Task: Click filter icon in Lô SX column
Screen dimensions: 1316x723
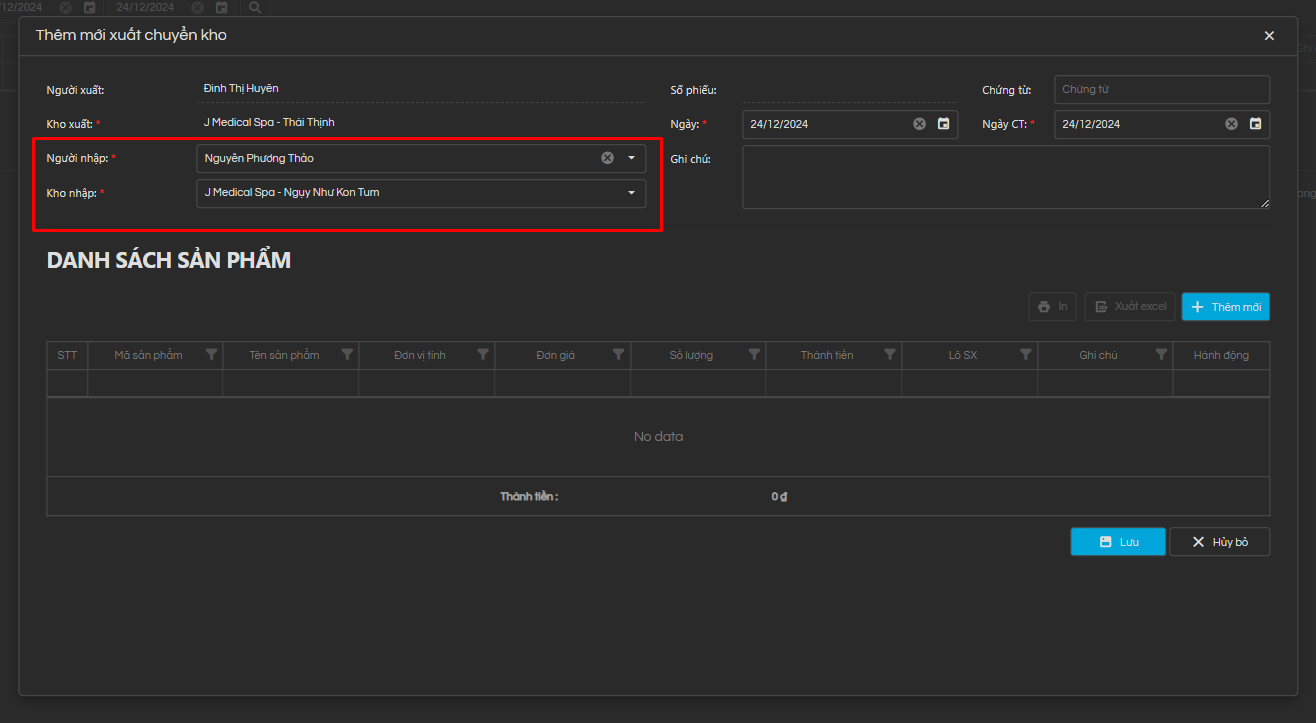Action: click(1025, 355)
